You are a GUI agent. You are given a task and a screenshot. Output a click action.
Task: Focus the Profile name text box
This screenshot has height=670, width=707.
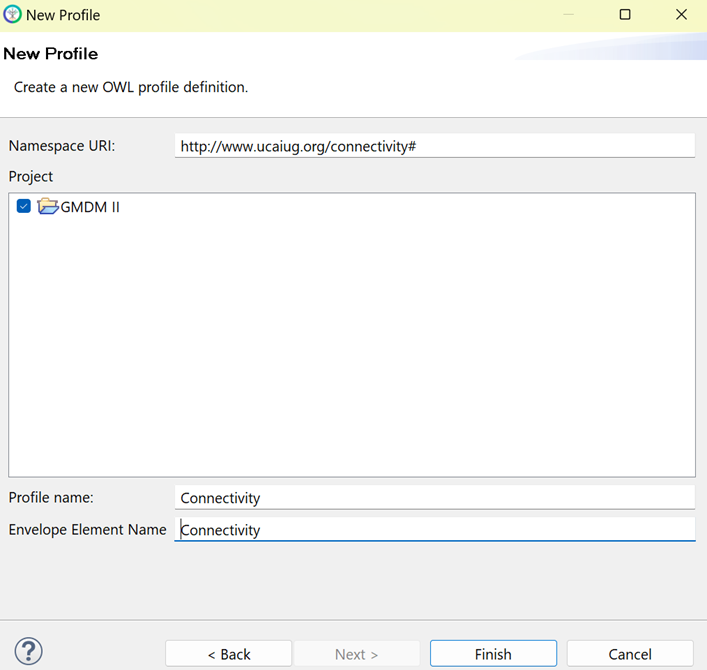[433, 497]
